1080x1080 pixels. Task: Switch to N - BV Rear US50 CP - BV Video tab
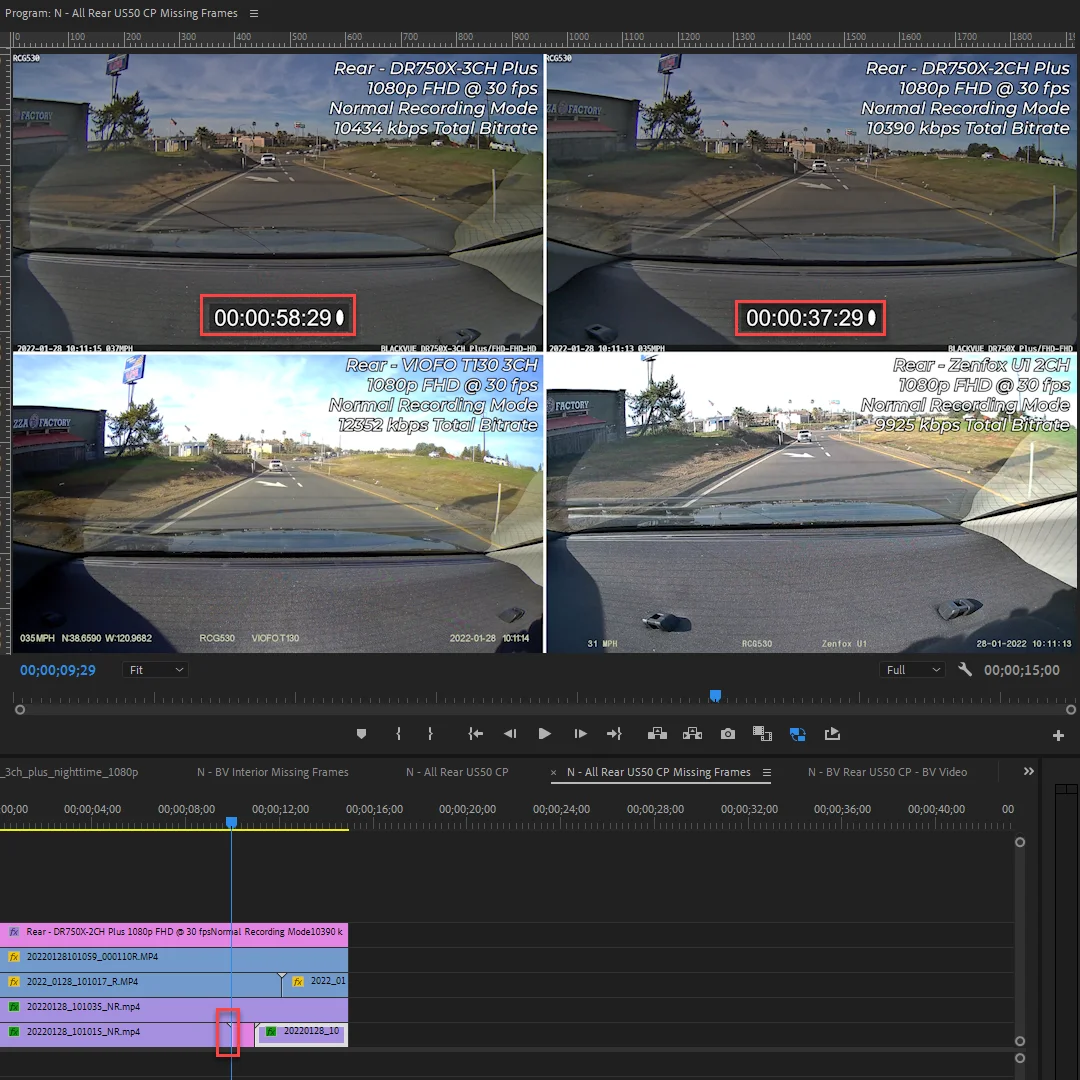[x=887, y=772]
